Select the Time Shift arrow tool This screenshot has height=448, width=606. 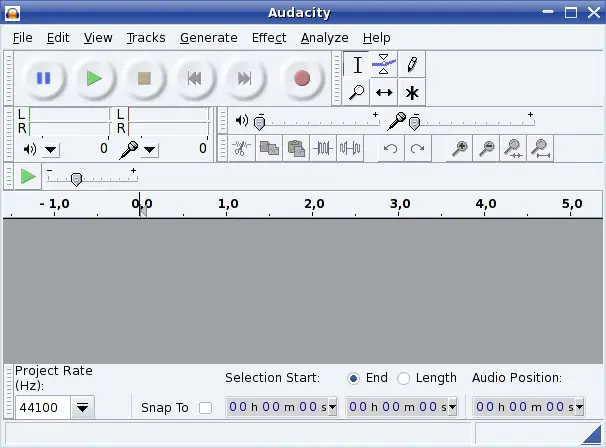coord(384,93)
